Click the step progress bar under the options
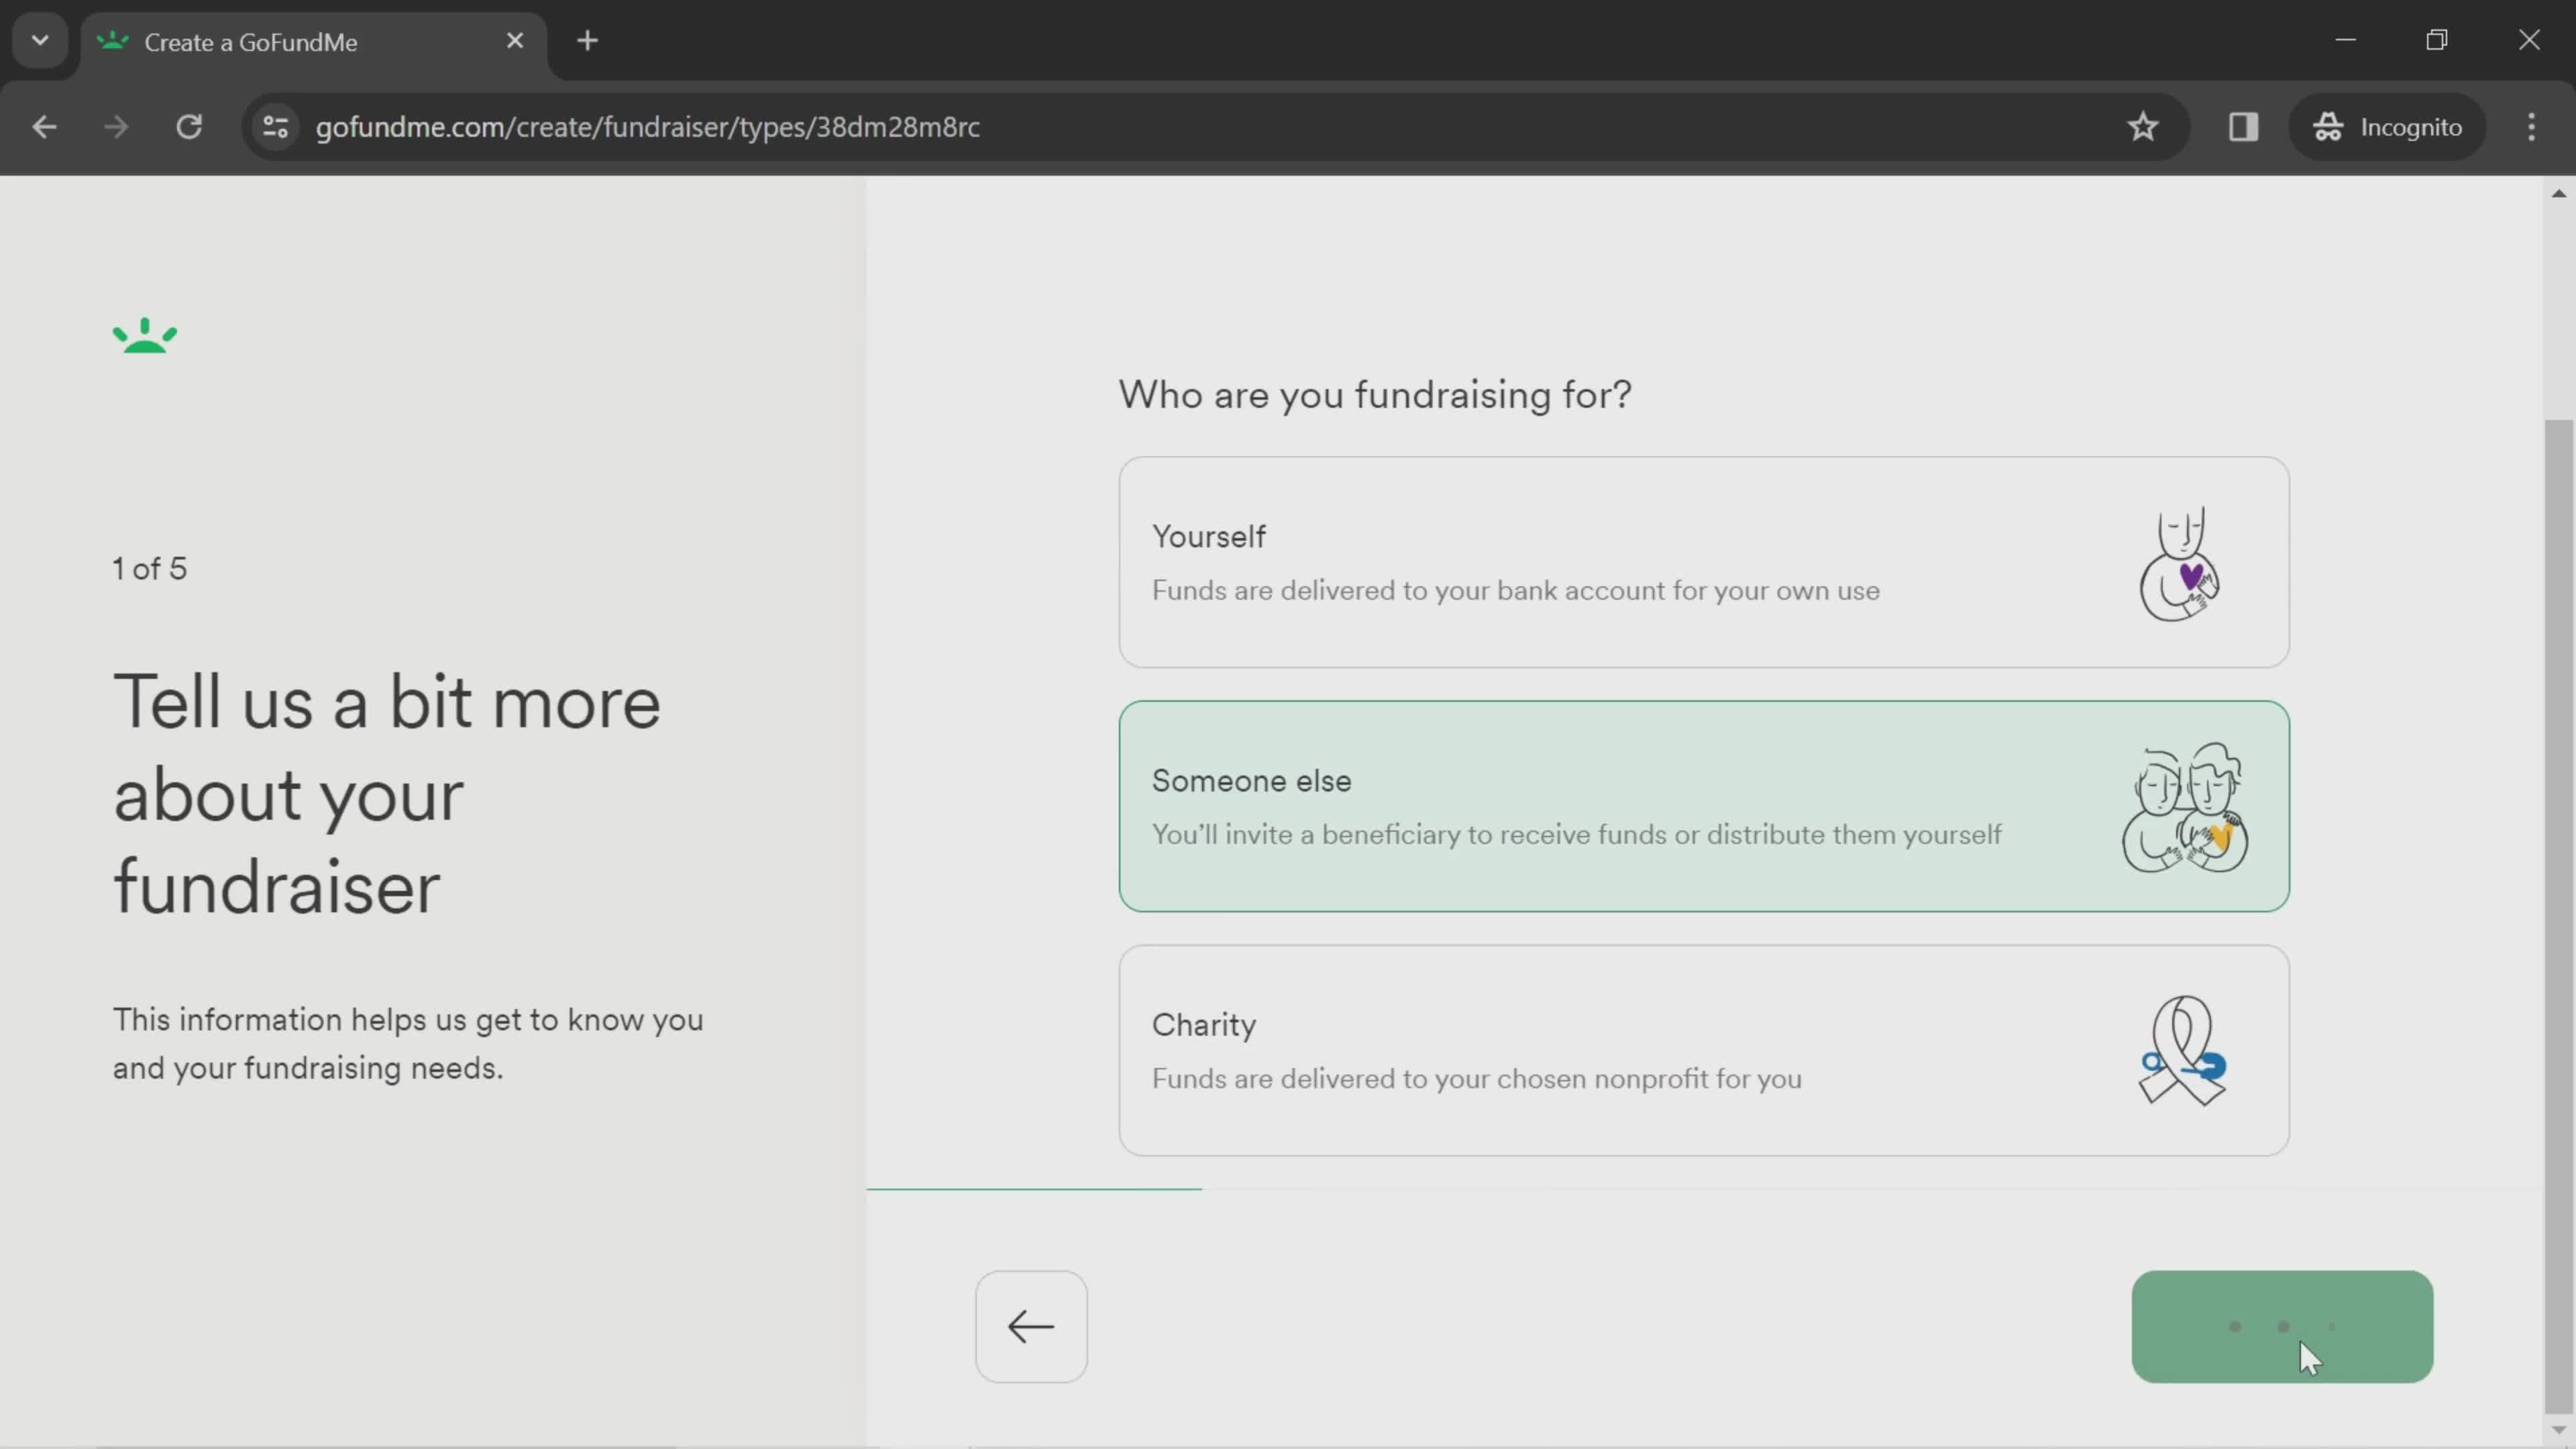2576x1449 pixels. click(1704, 1189)
